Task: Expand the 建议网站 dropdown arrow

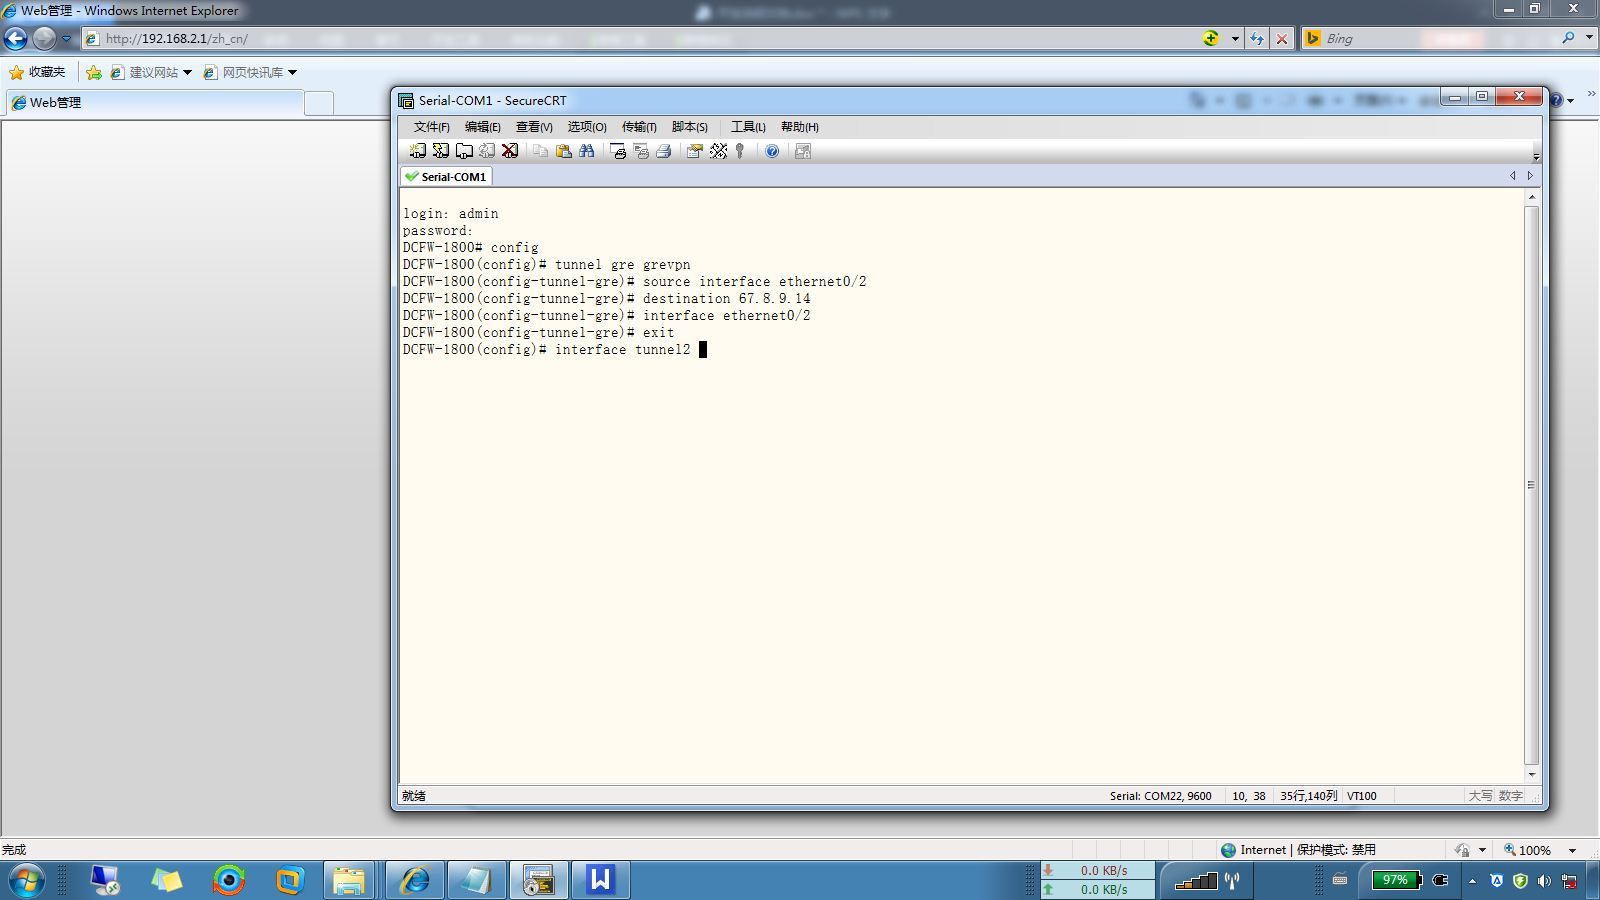Action: [x=187, y=73]
